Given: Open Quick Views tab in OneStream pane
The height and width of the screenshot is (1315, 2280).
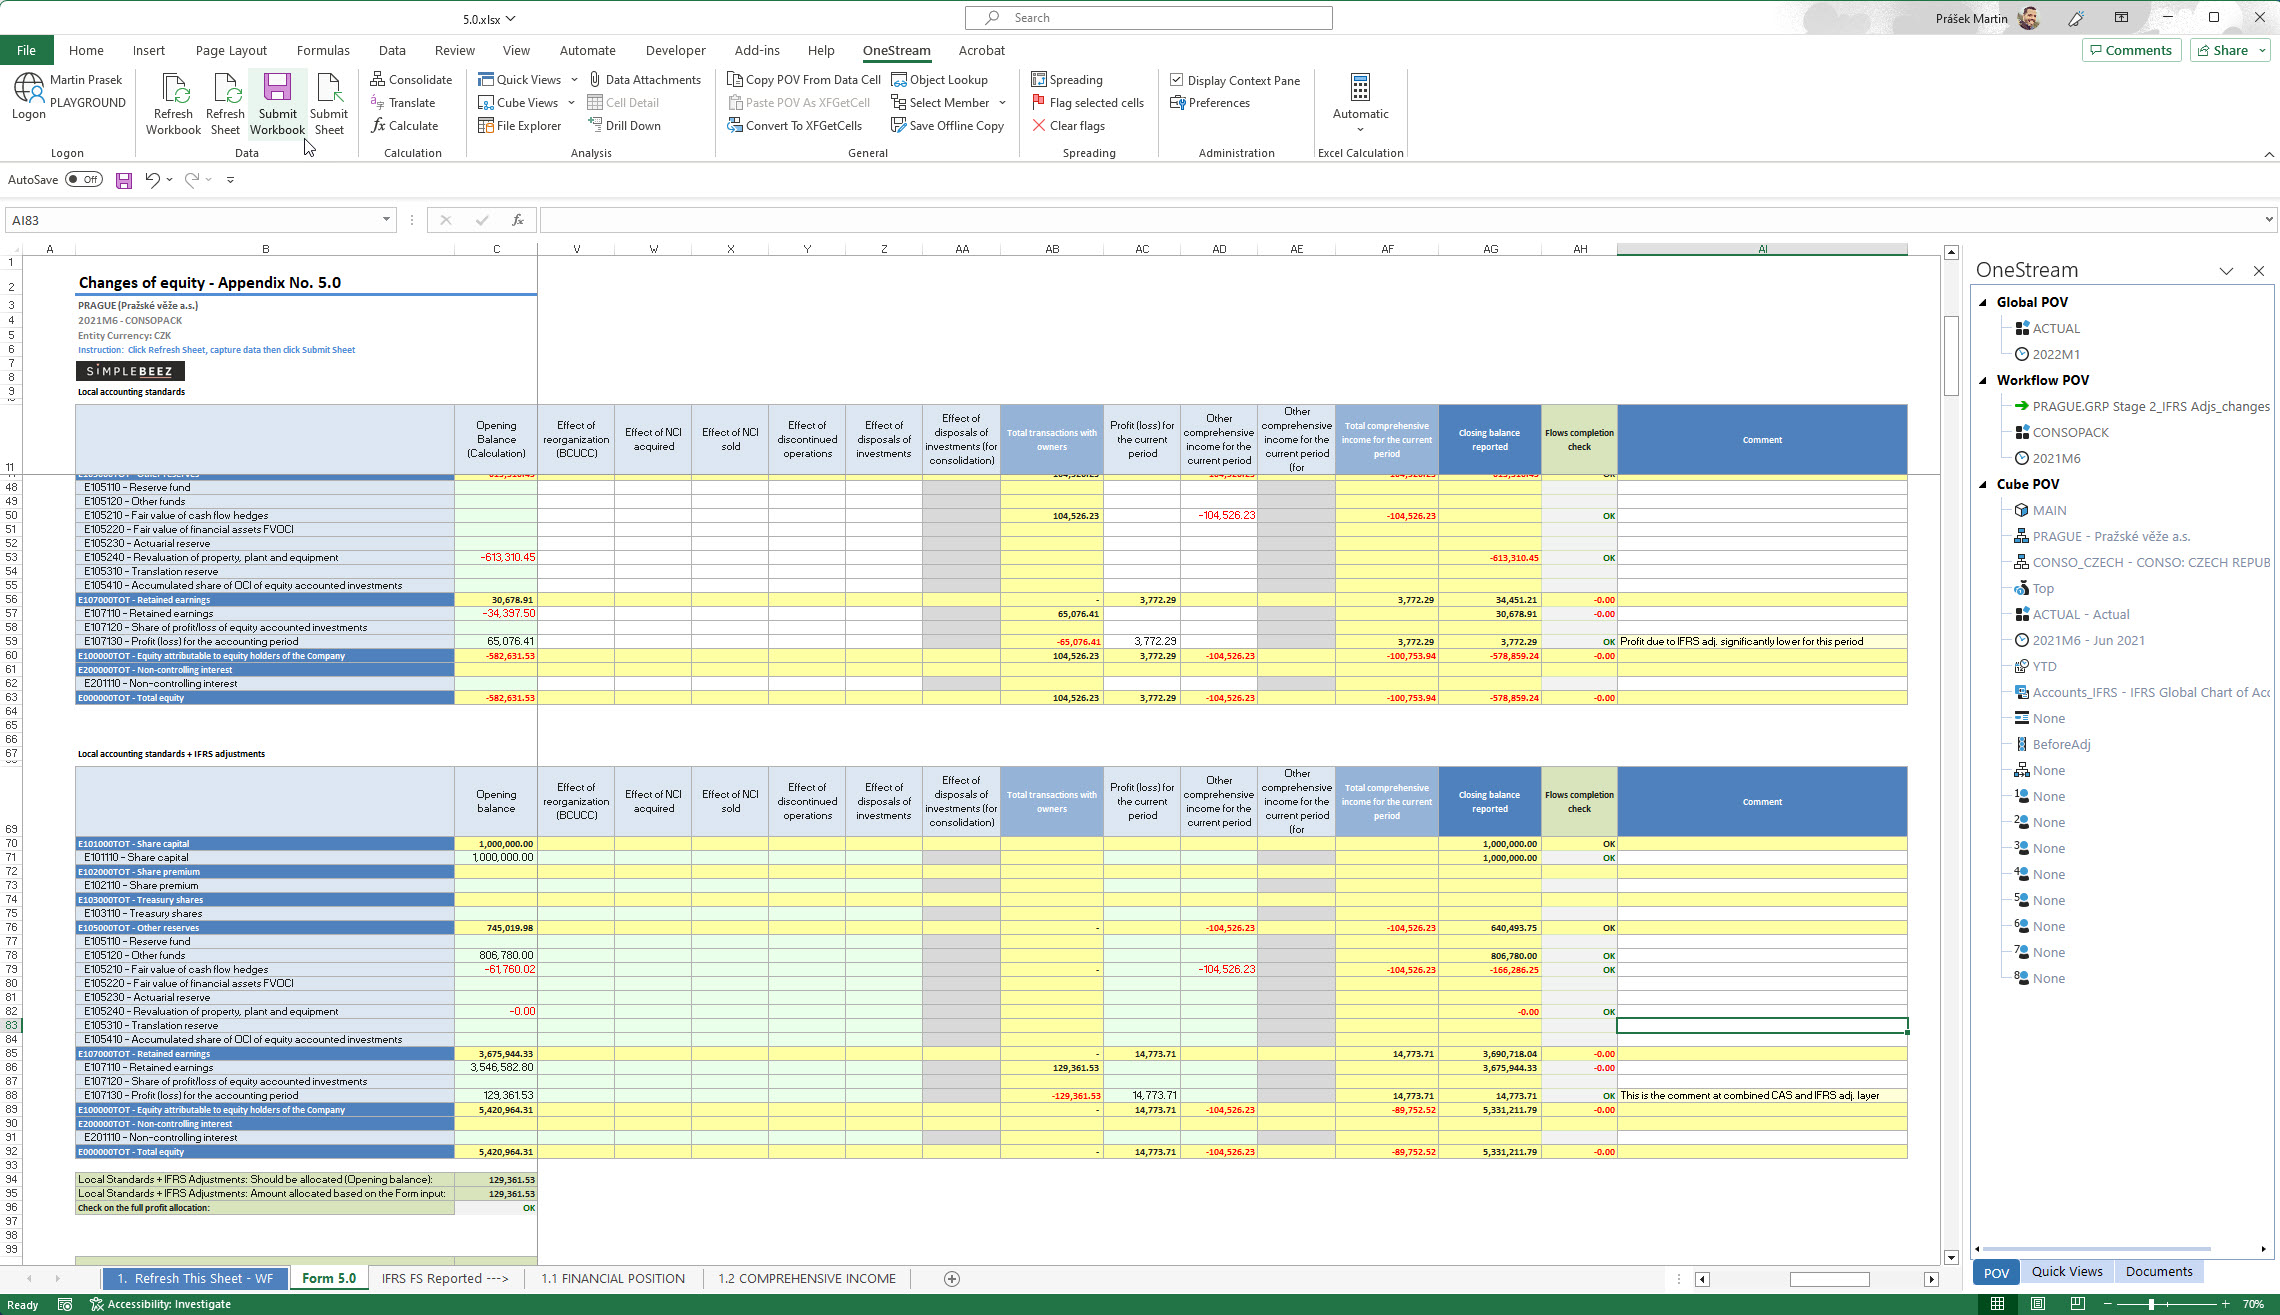Looking at the screenshot, I should coord(2066,1272).
